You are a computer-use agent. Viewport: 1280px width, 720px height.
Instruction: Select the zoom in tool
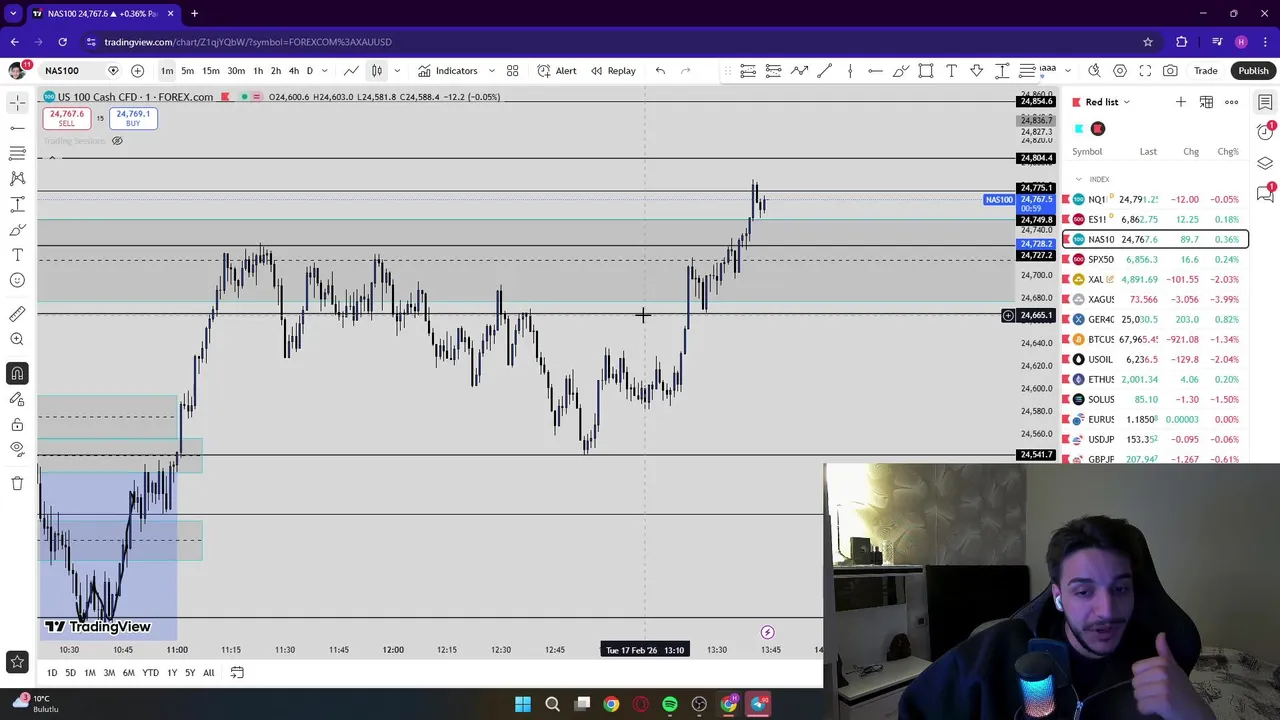coord(17,340)
